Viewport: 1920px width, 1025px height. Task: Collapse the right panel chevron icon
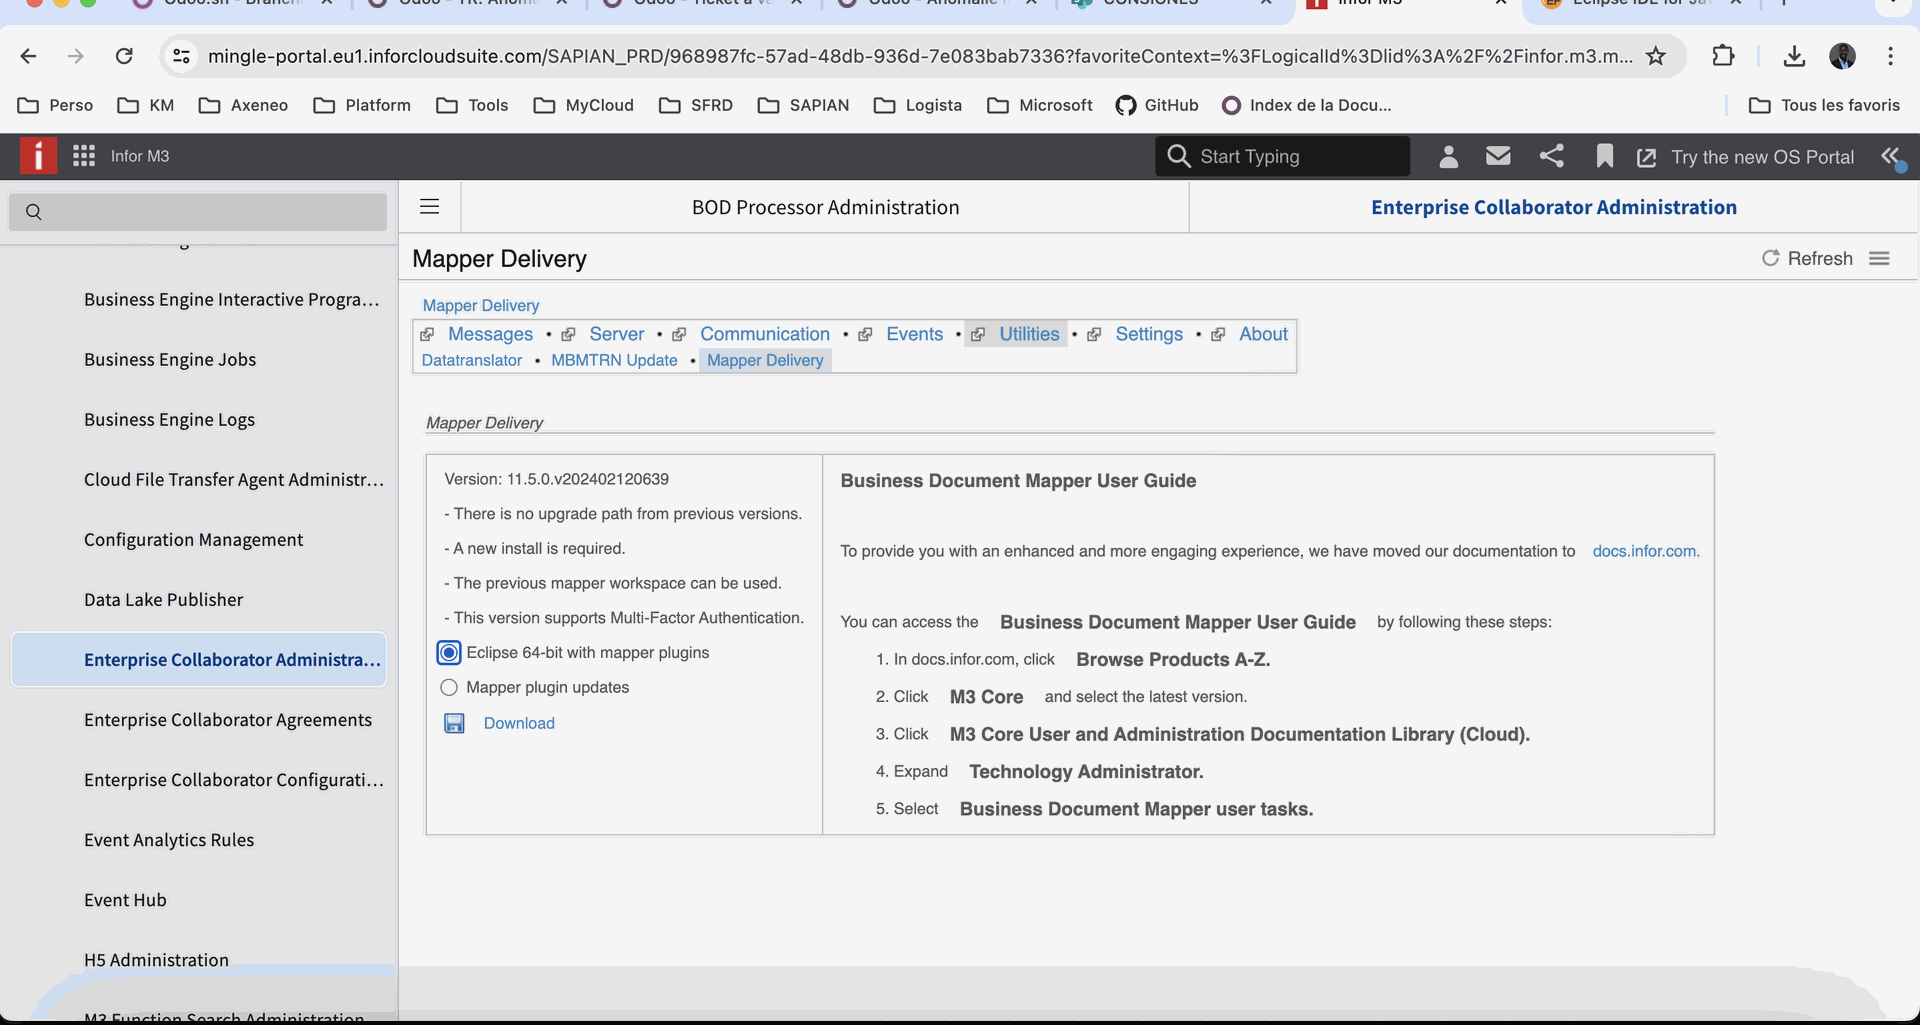1890,156
